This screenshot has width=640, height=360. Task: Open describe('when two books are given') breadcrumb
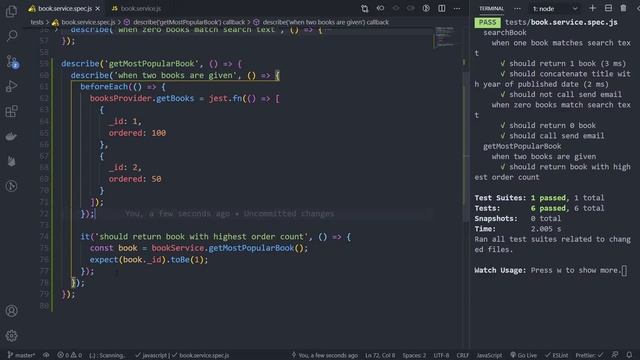coord(321,22)
